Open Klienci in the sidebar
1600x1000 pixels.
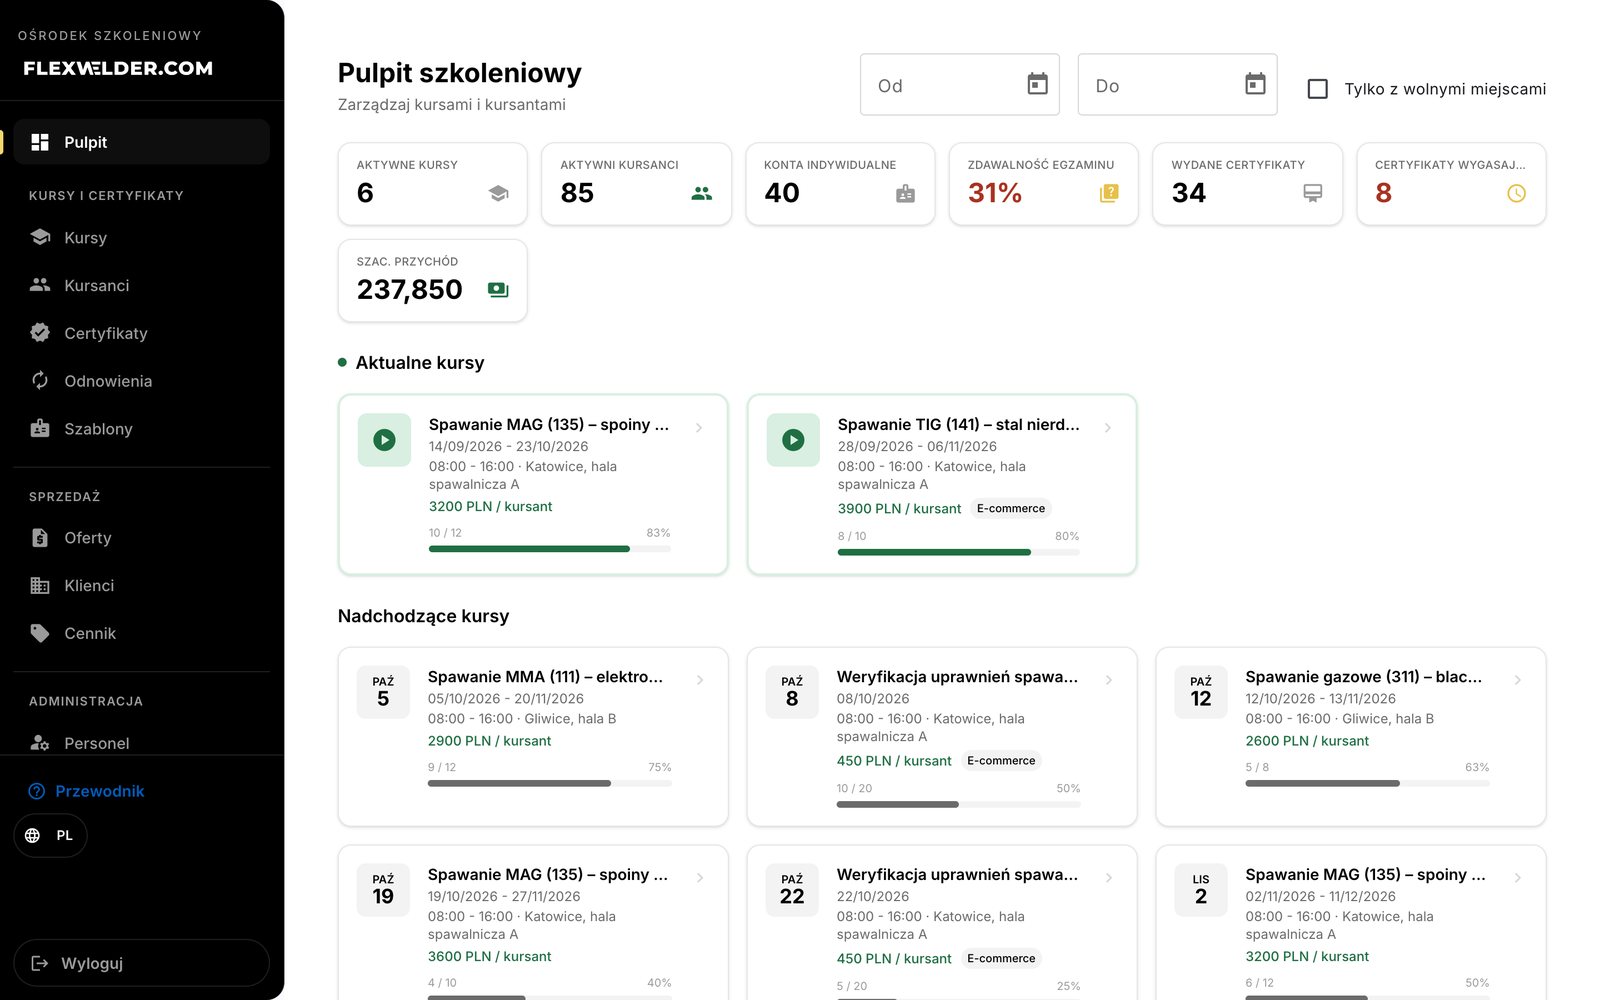[141, 585]
